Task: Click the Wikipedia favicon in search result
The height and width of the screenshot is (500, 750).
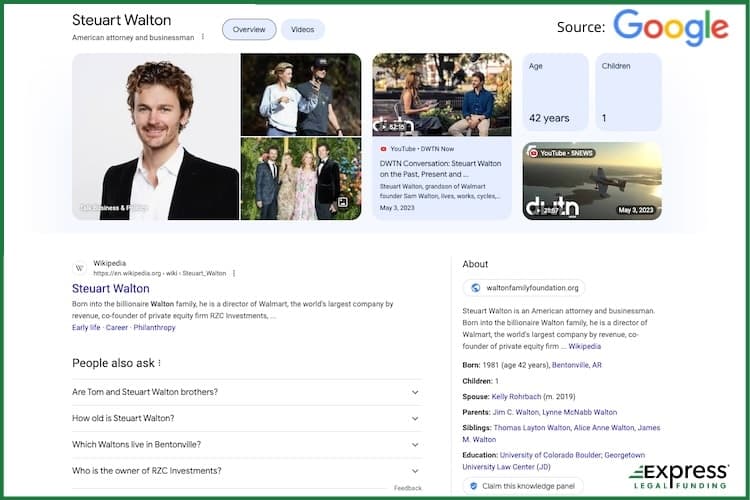Action: 80,268
